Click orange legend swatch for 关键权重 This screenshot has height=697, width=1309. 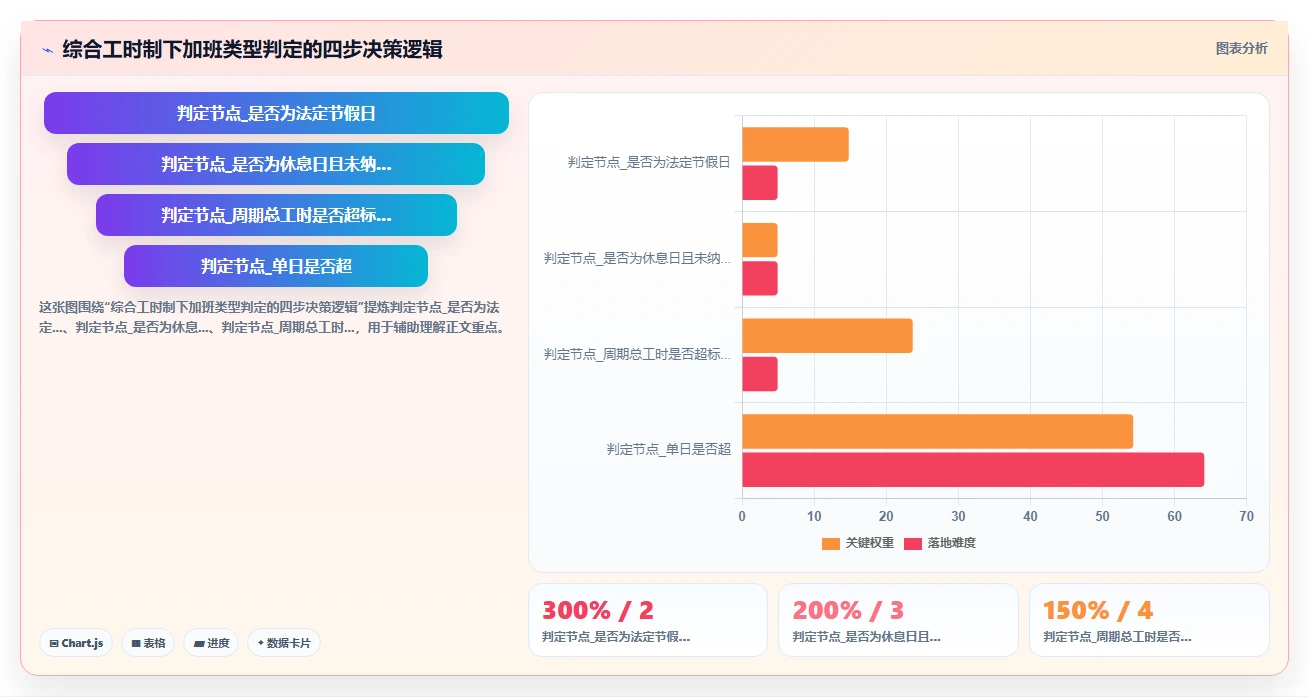point(831,543)
